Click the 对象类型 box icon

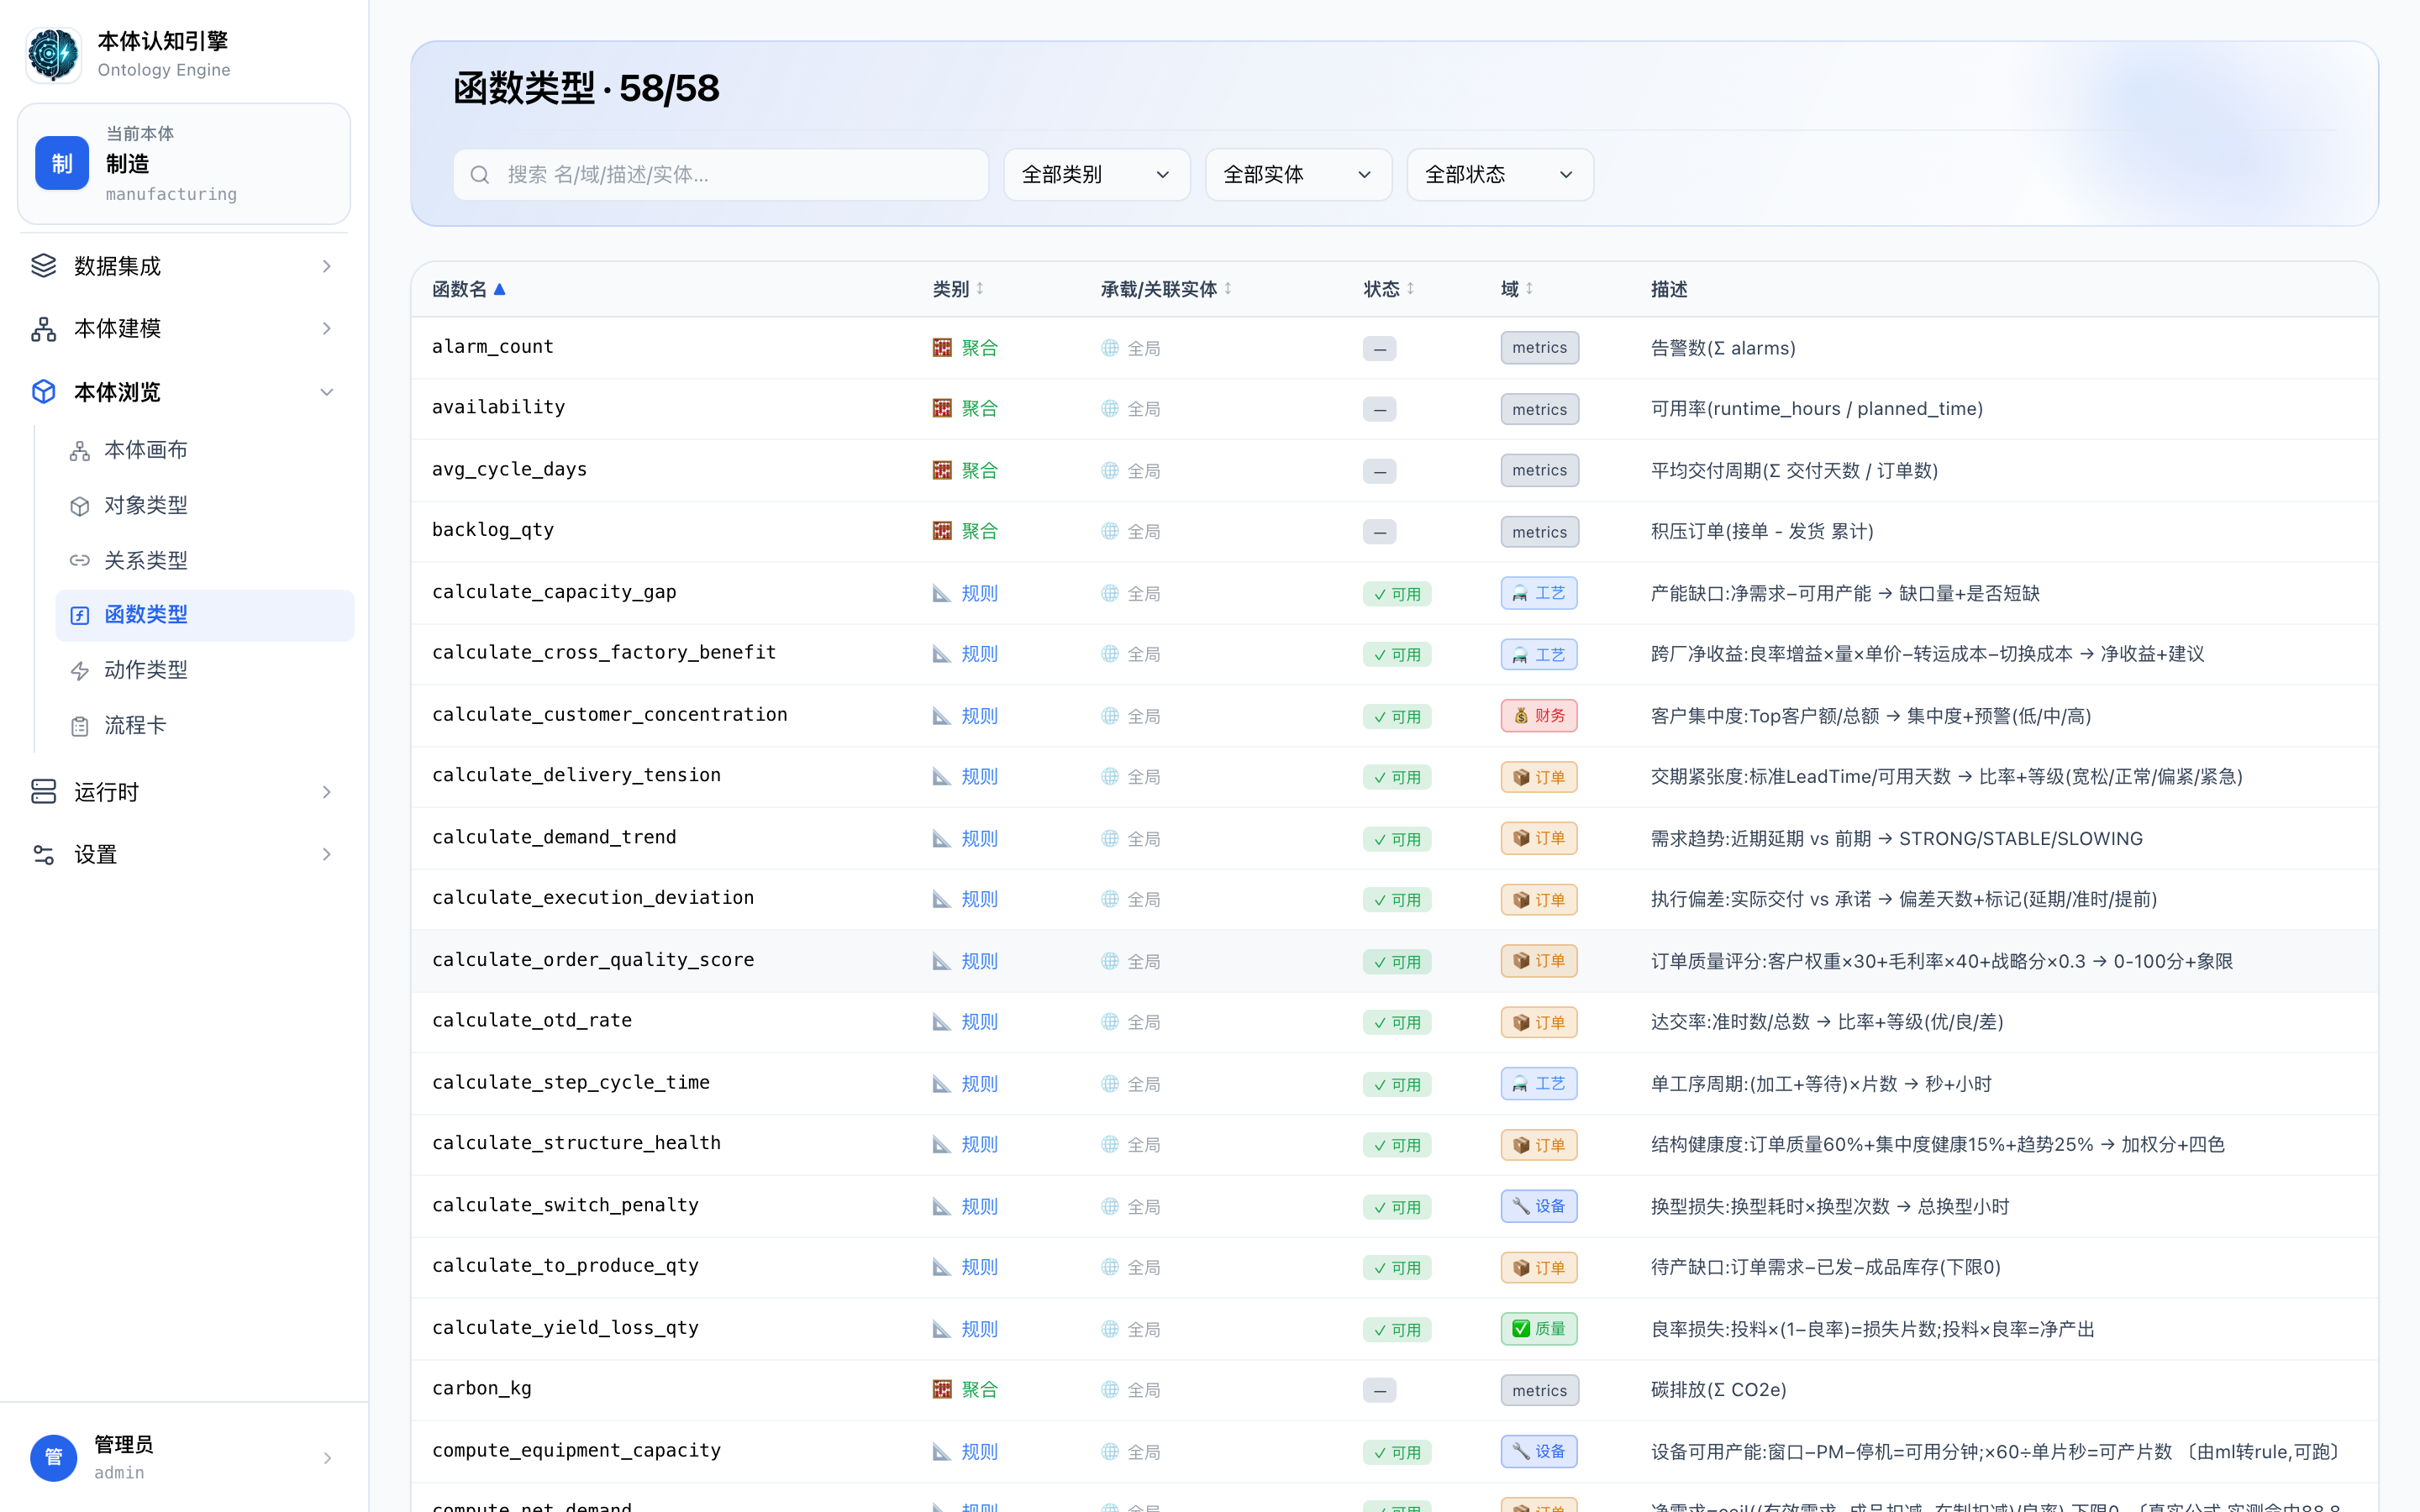tap(80, 506)
